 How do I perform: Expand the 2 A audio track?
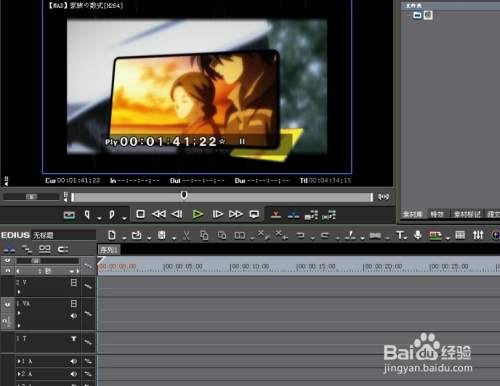point(20,374)
